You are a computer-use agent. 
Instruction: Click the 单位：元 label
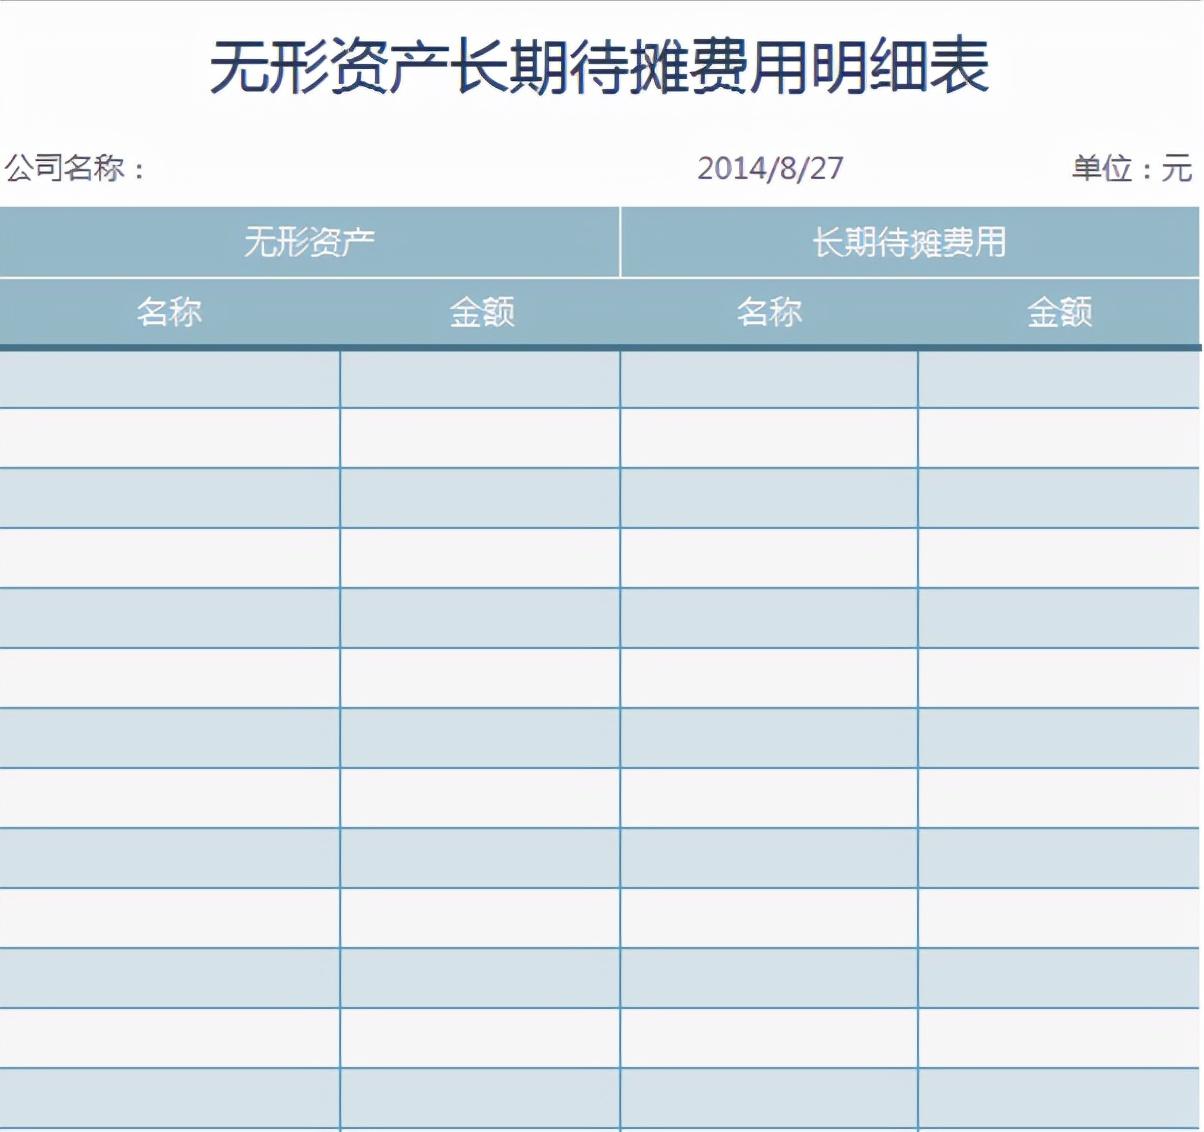[x=1132, y=168]
